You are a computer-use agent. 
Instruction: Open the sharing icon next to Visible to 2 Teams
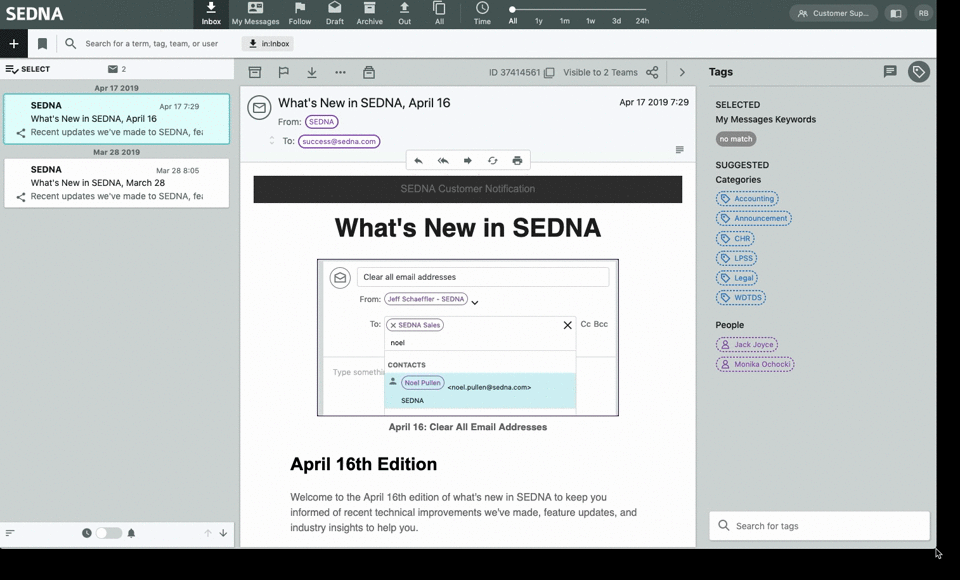(x=652, y=72)
